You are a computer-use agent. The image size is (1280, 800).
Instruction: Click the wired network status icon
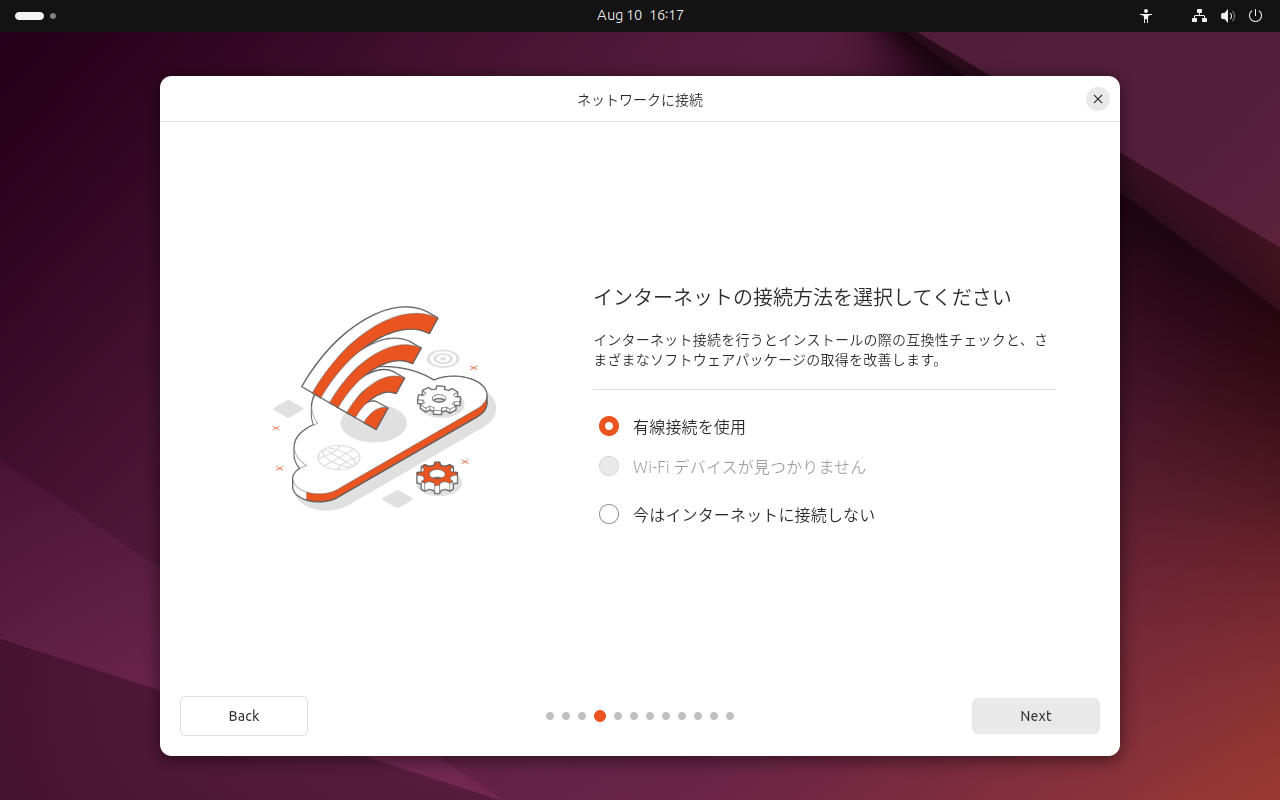(x=1199, y=16)
